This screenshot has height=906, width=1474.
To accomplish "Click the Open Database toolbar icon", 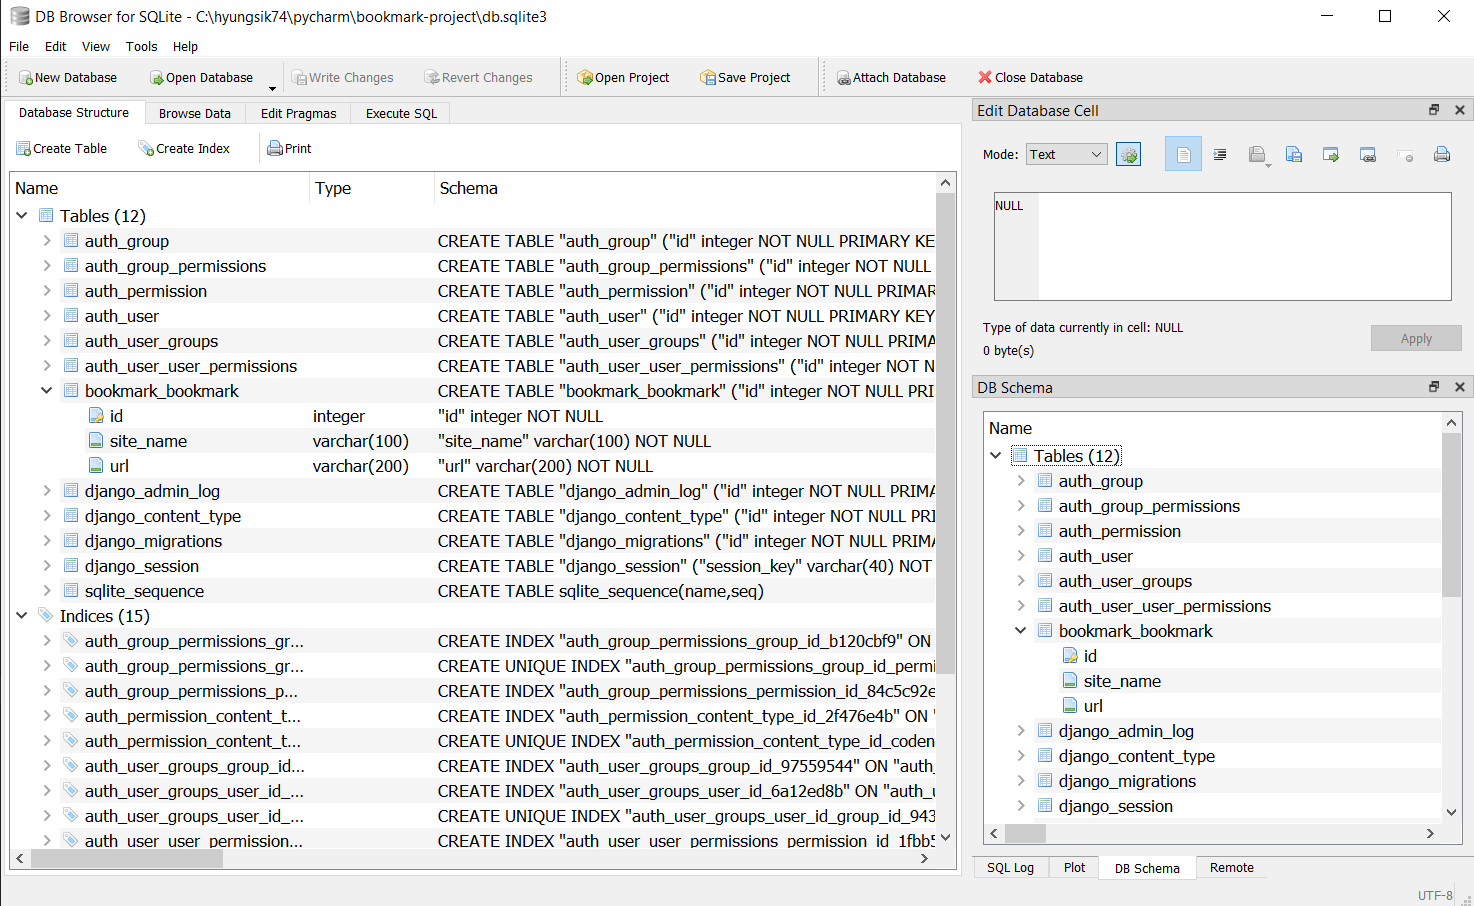I will coord(157,78).
